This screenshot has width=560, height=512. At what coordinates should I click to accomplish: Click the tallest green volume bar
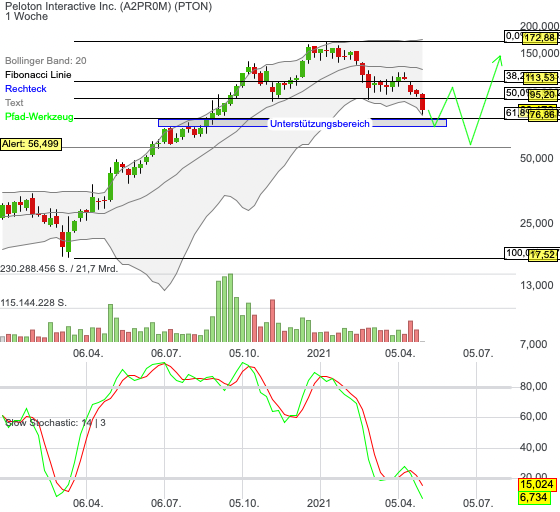(x=230, y=308)
